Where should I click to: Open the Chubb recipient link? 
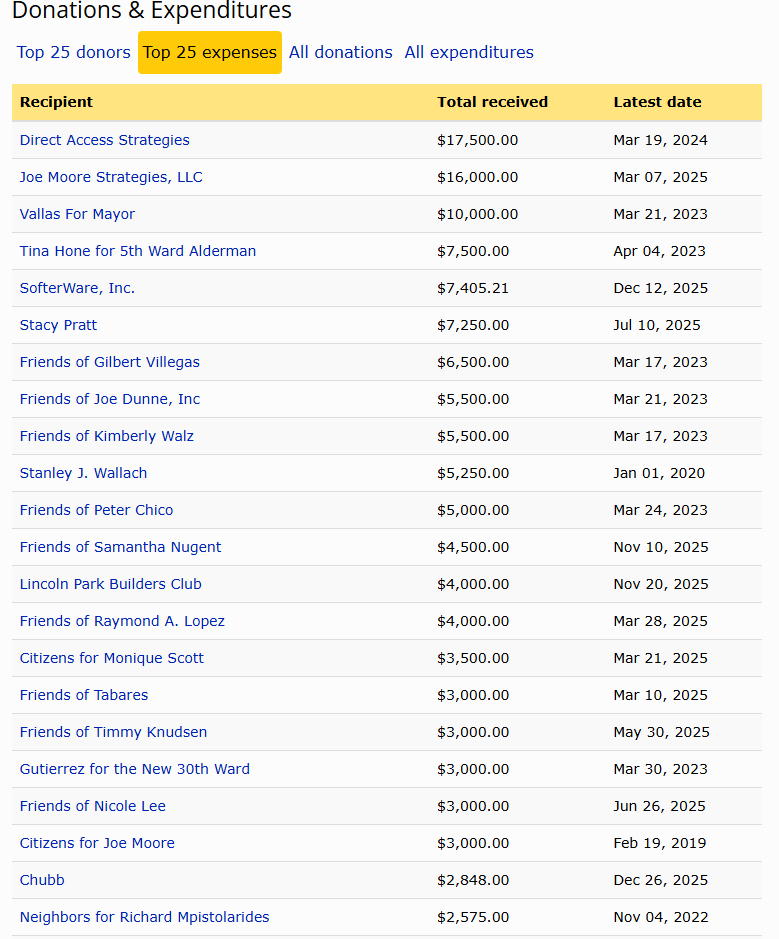tap(42, 880)
